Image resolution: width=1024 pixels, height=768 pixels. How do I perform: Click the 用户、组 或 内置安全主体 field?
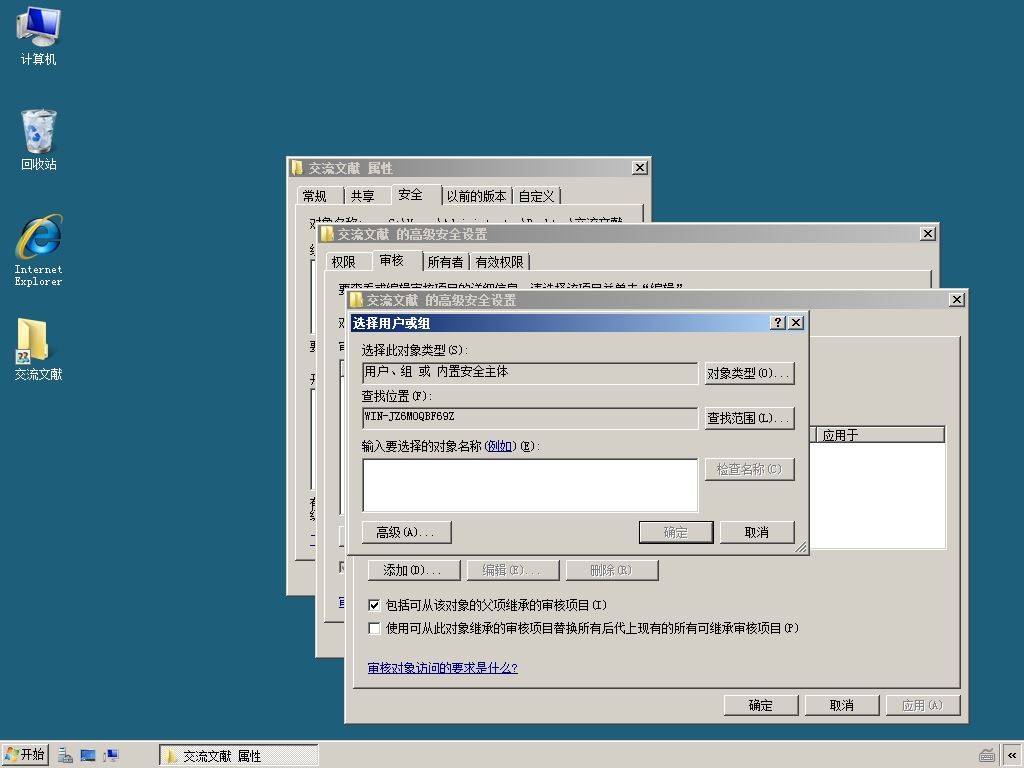(530, 373)
